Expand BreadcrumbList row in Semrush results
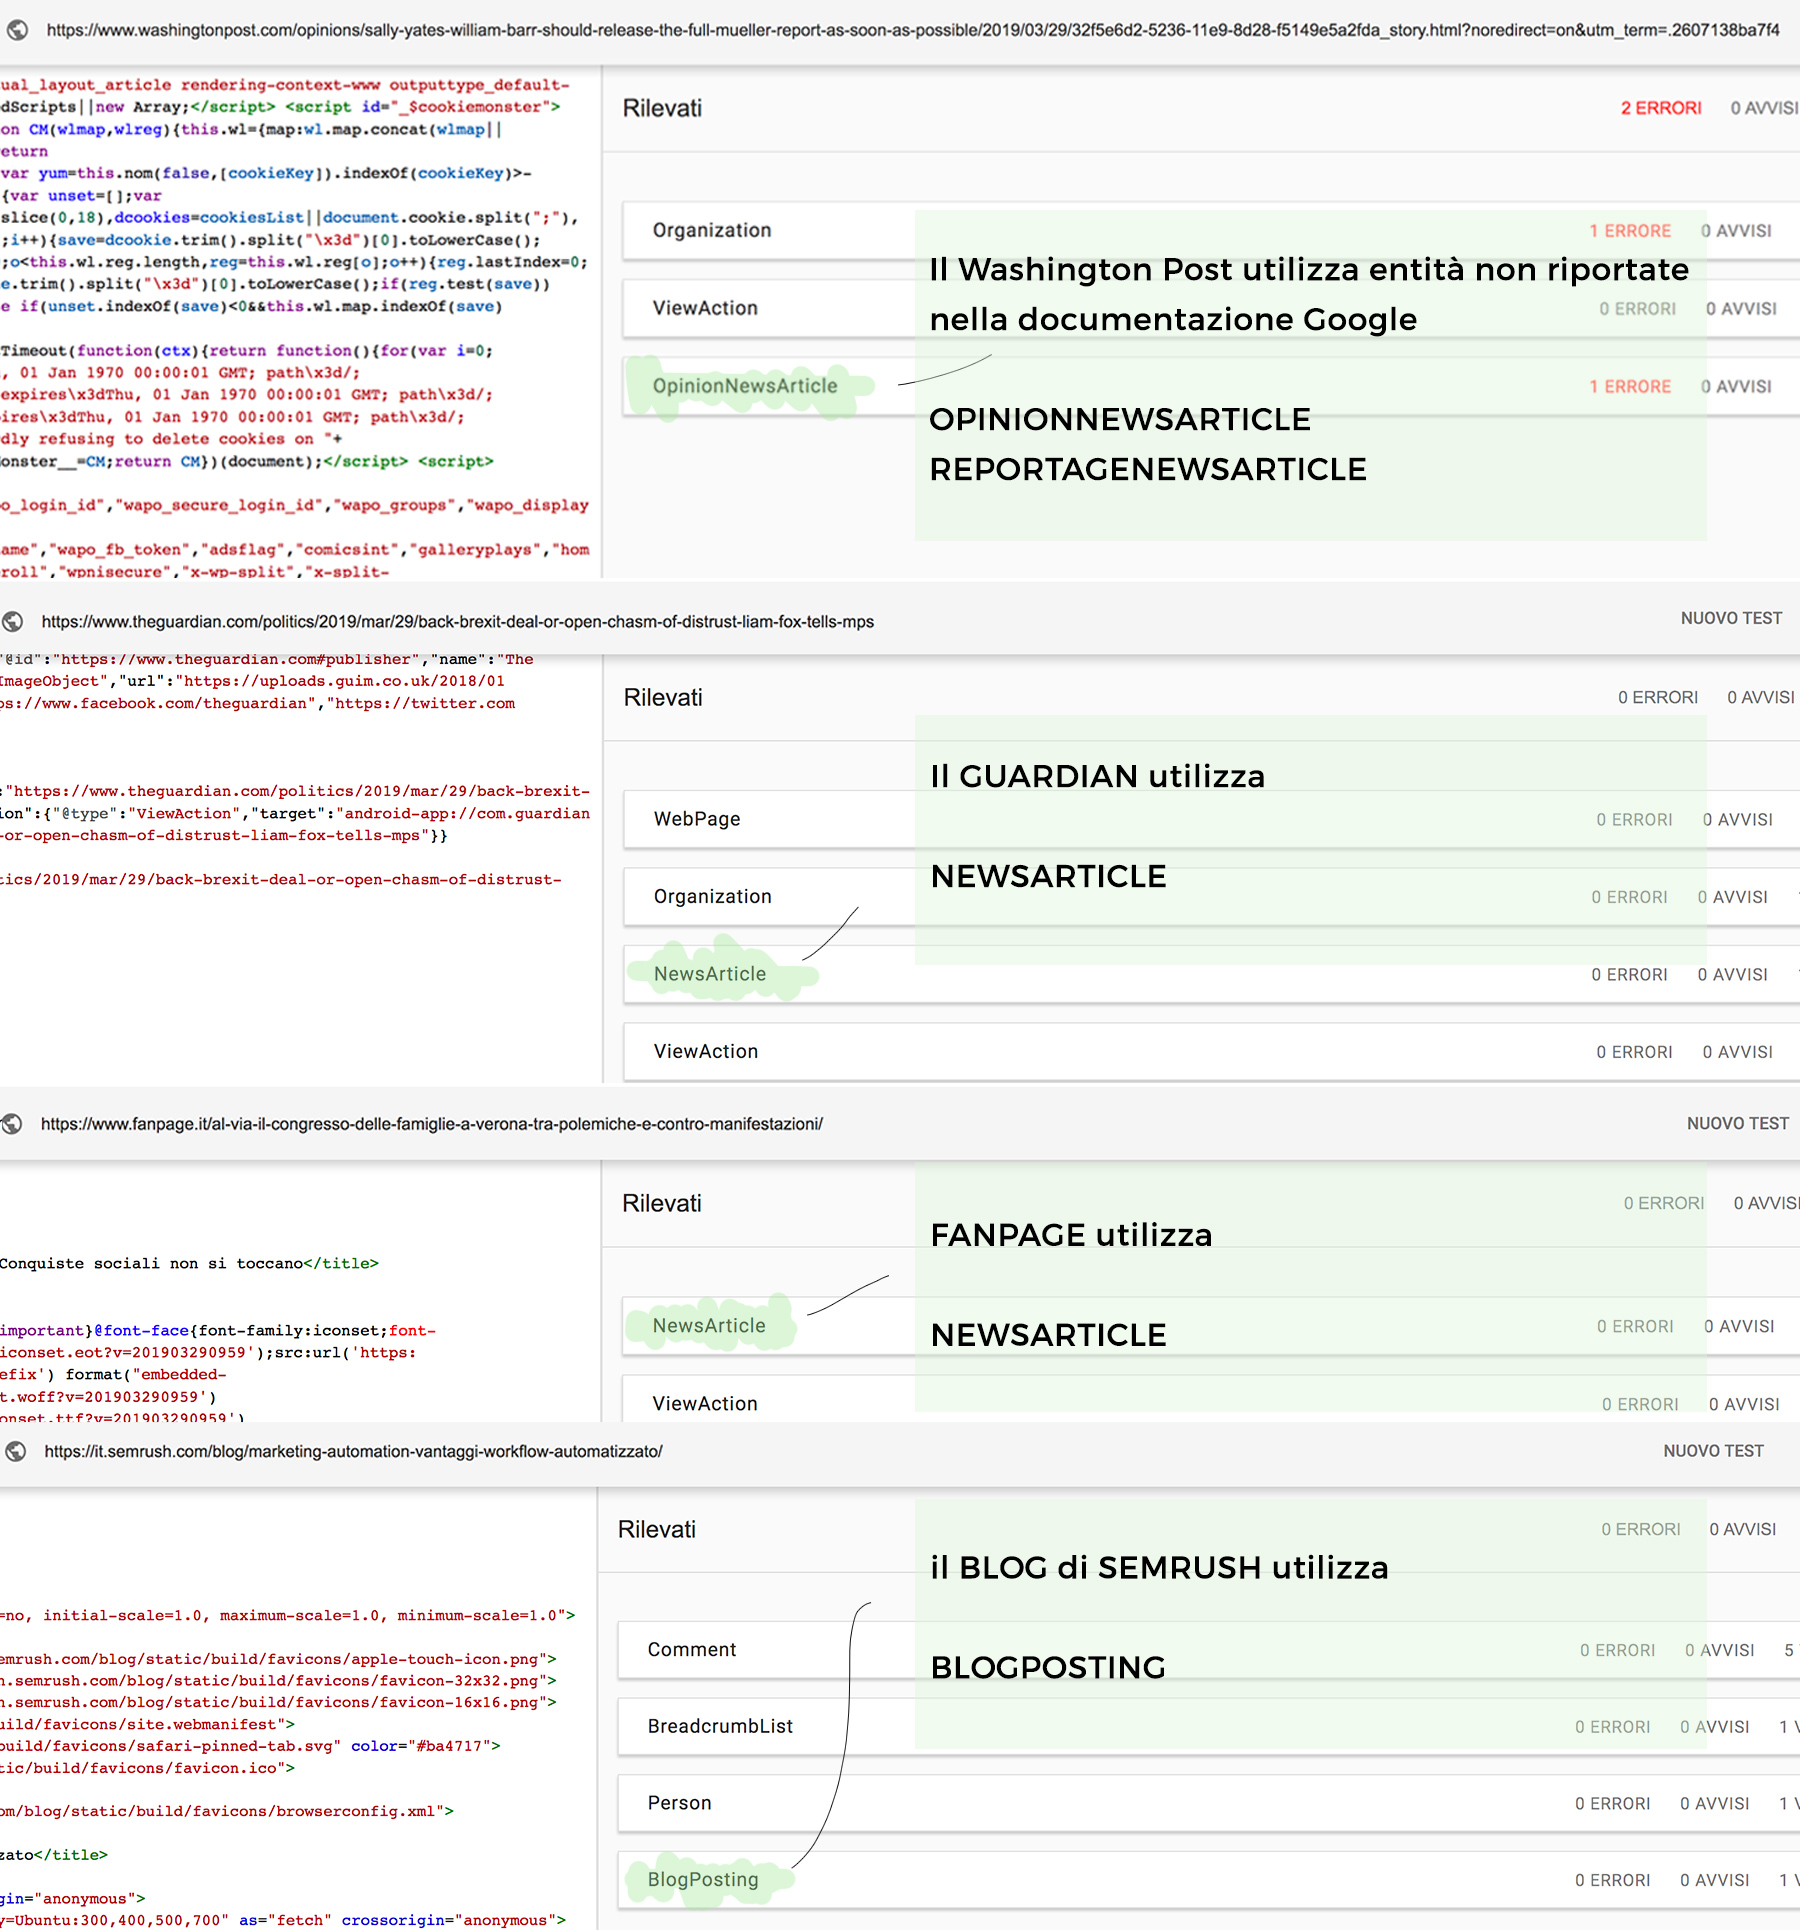 pyautogui.click(x=1208, y=1727)
